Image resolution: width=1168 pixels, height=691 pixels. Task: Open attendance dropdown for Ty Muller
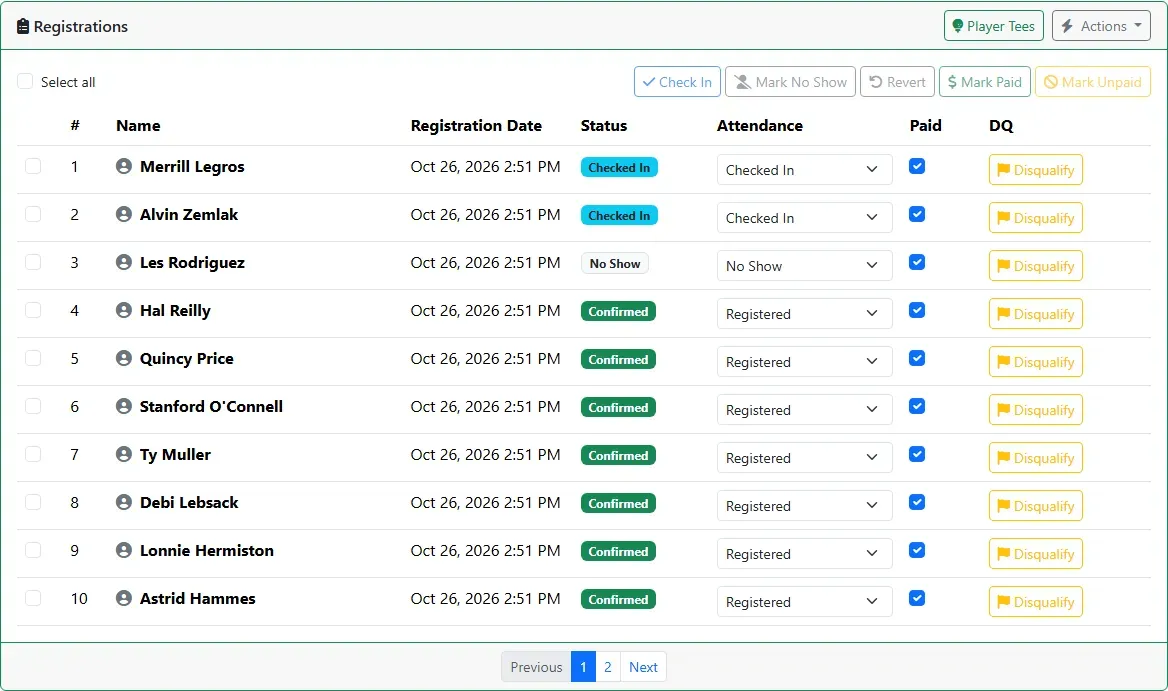pos(804,458)
